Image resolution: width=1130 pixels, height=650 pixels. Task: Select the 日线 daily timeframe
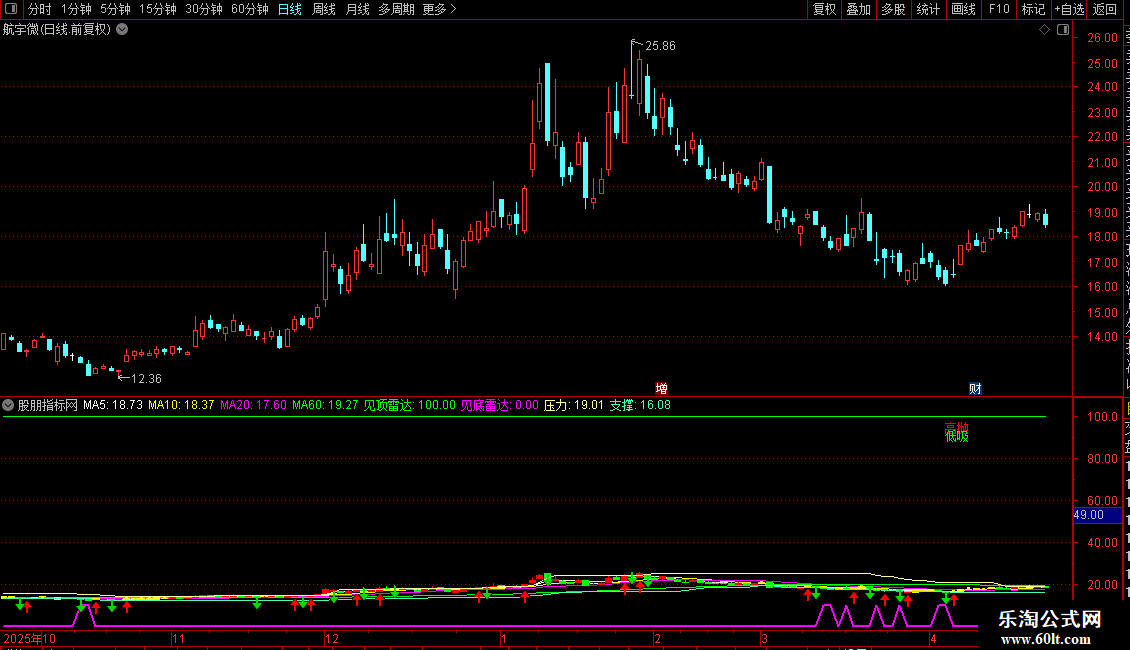point(290,9)
